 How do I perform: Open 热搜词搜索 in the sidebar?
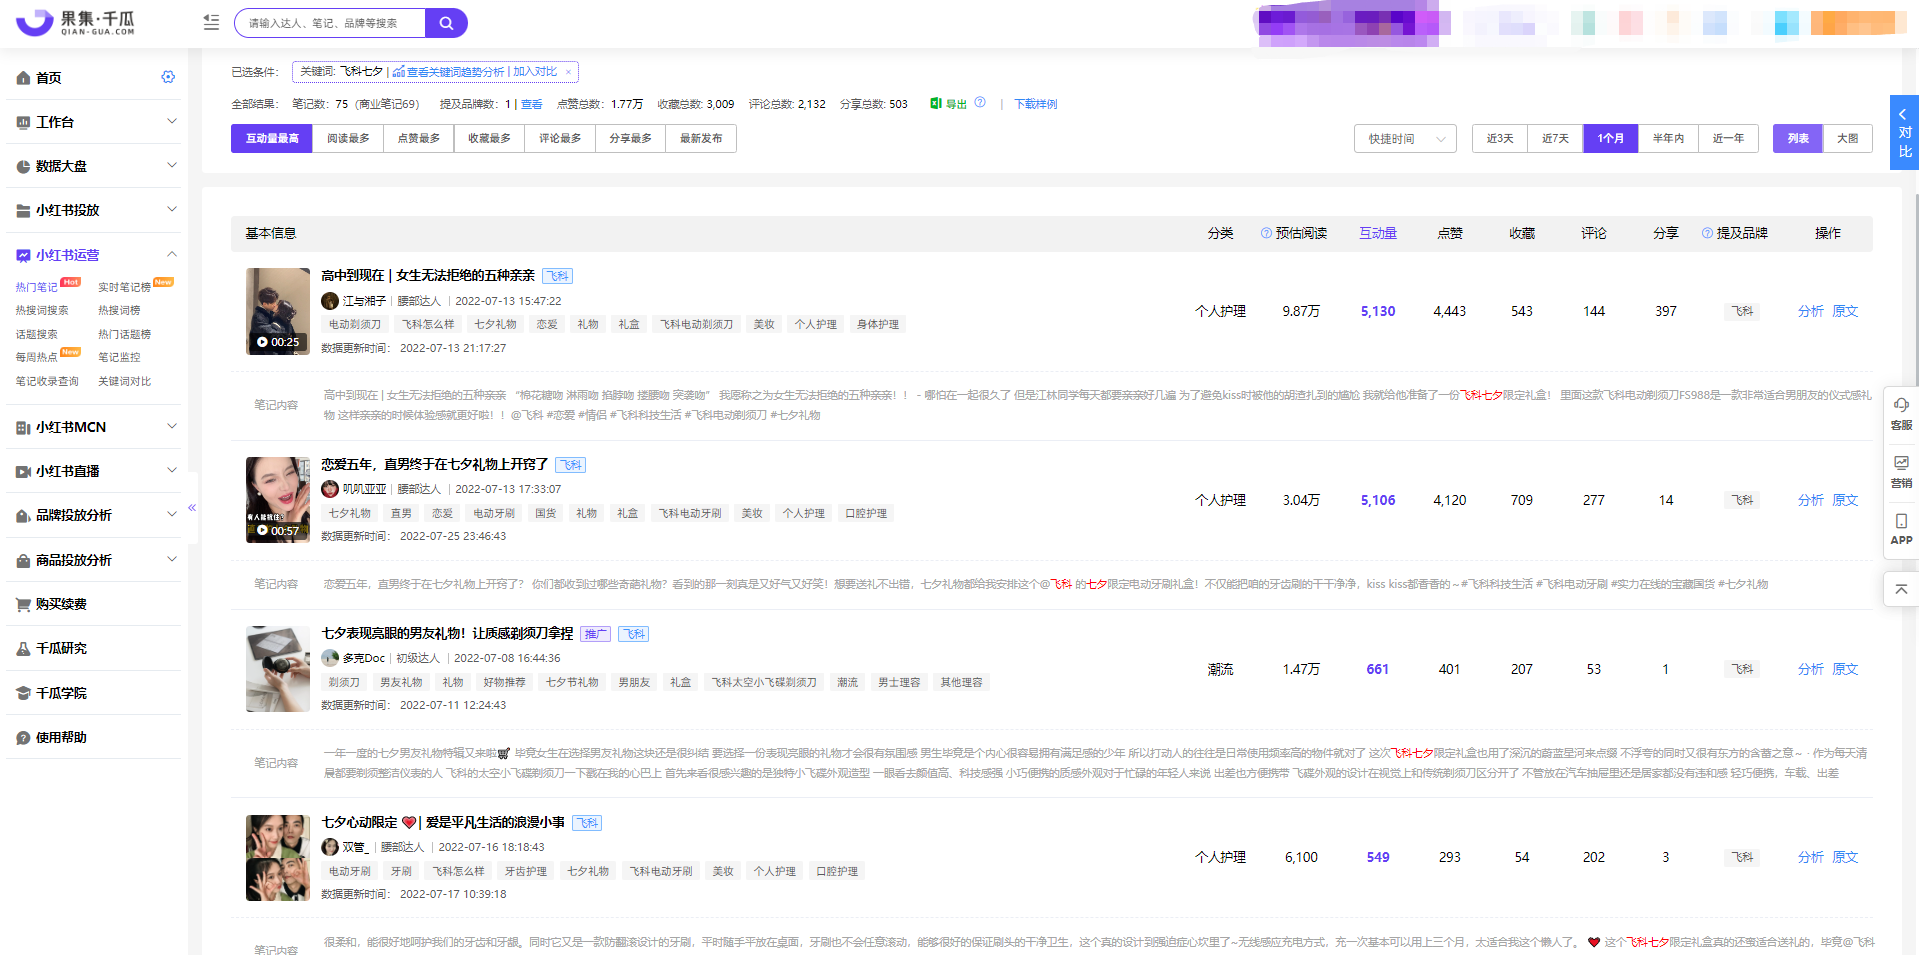coord(42,310)
